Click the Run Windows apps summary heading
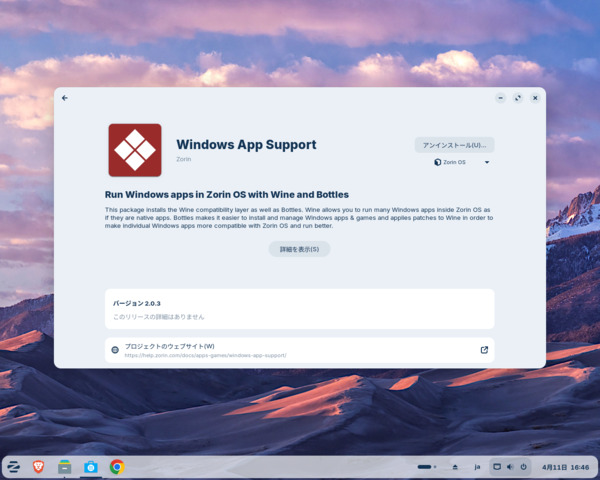The width and height of the screenshot is (600, 480). 227,194
